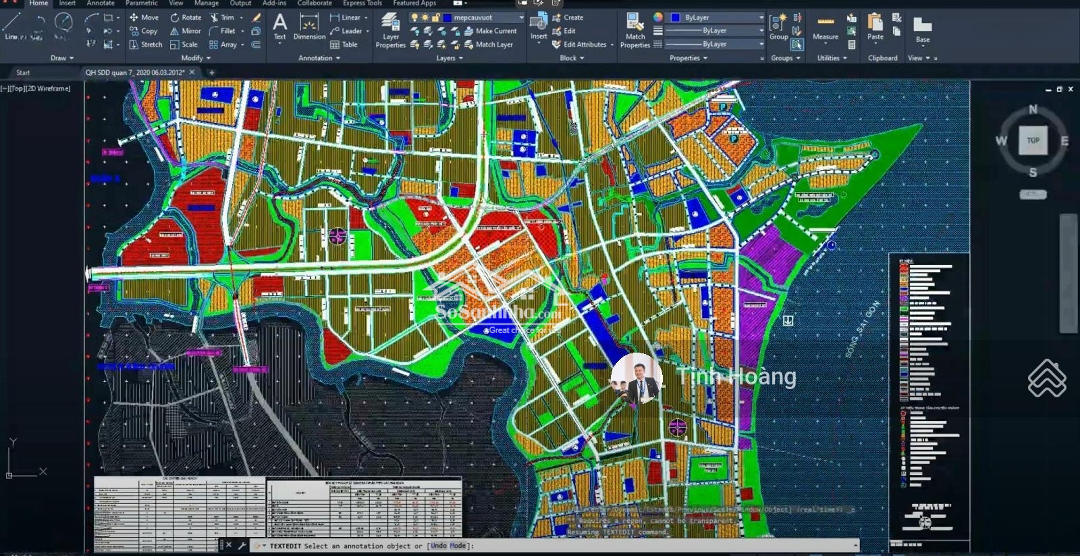
Task: Select the Rotate tool
Action: coord(185,18)
